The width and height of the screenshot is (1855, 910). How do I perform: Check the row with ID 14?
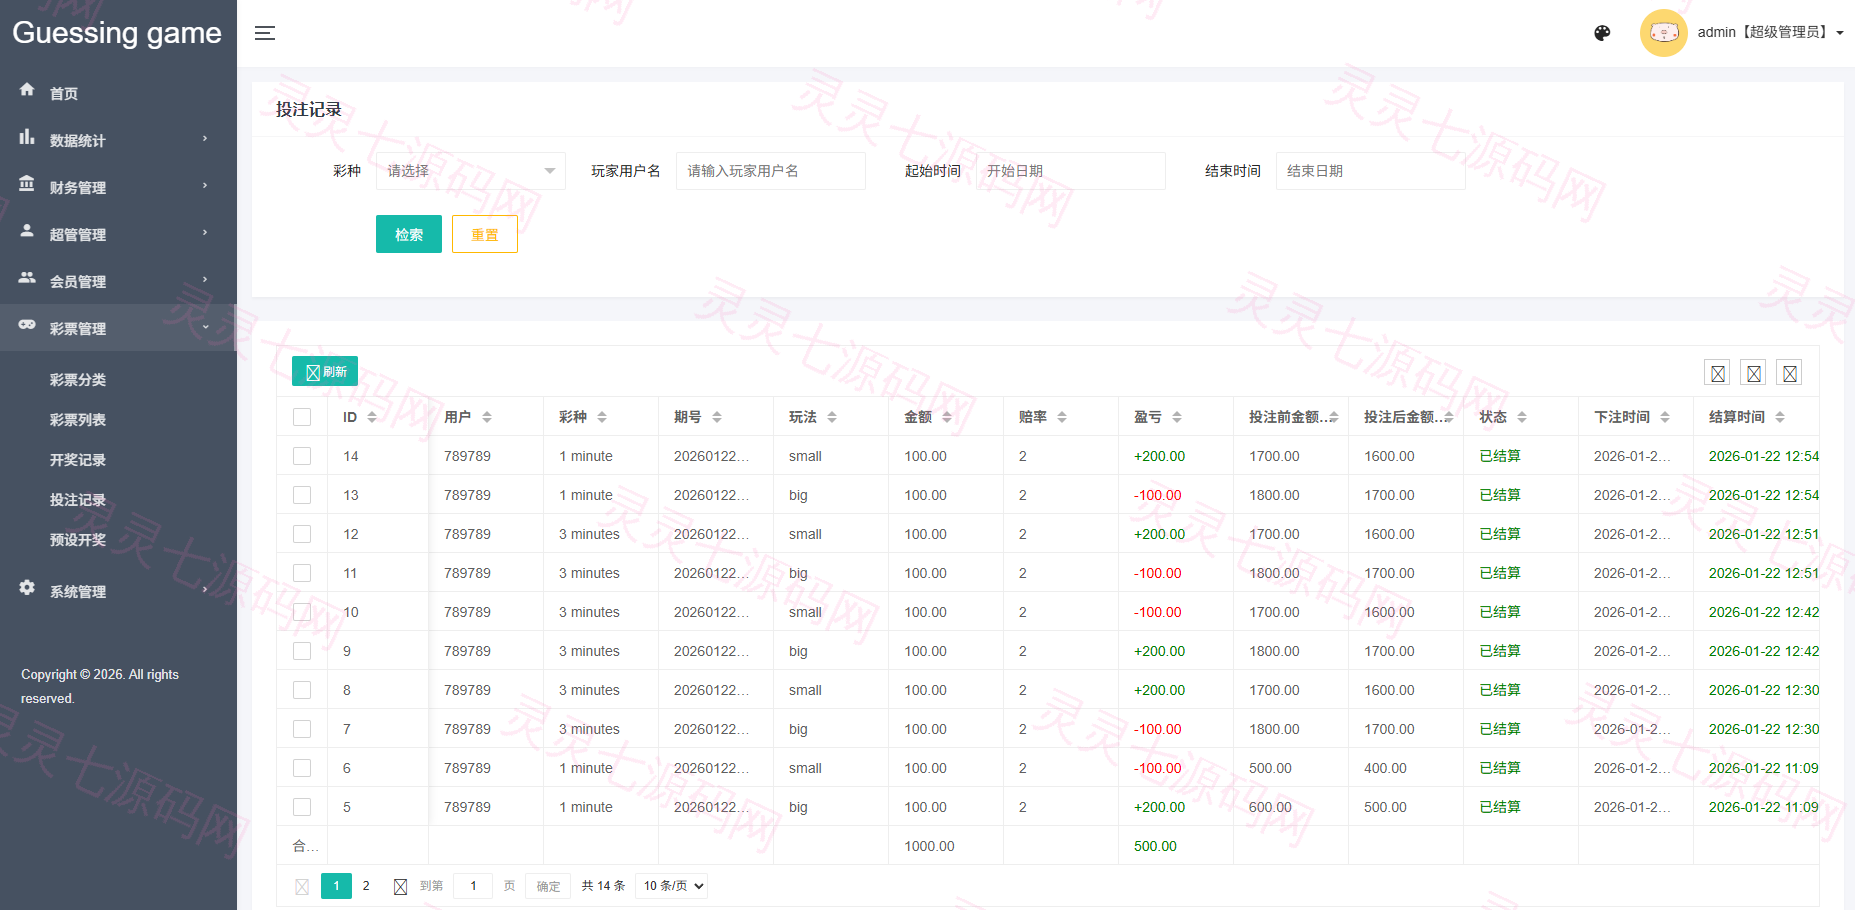pos(302,456)
